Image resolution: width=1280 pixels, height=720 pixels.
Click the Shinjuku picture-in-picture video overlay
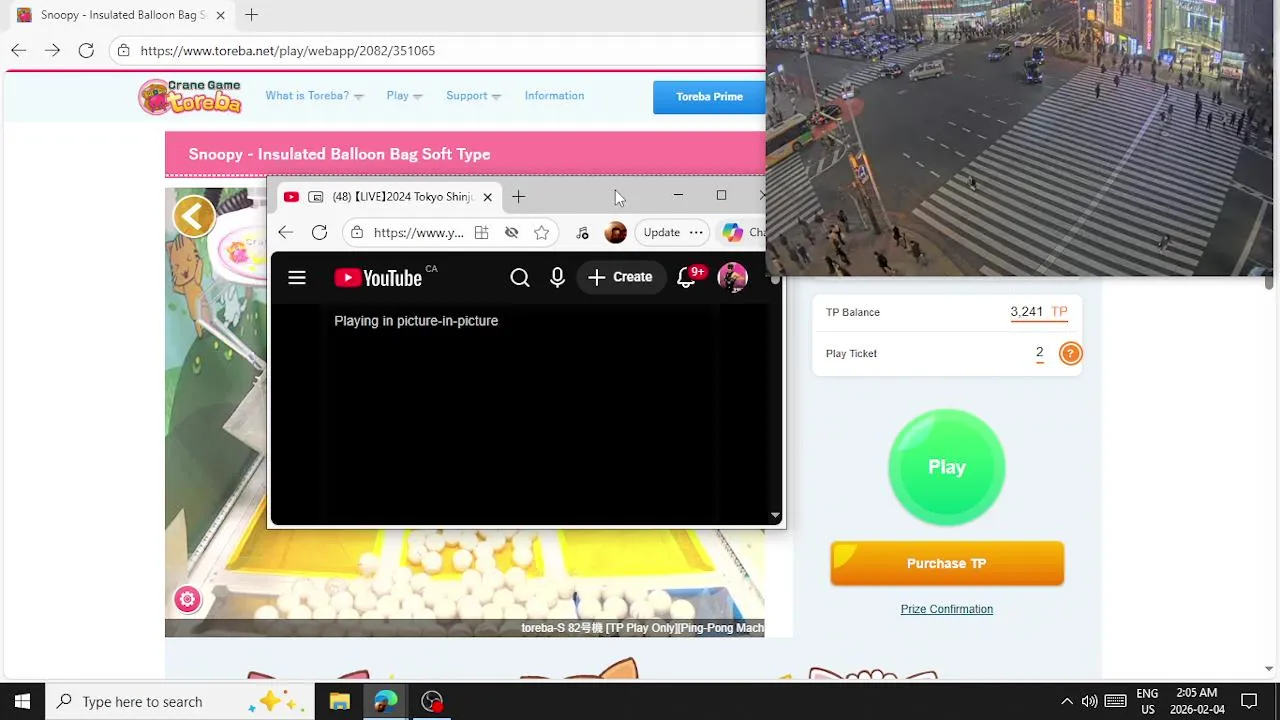1020,138
